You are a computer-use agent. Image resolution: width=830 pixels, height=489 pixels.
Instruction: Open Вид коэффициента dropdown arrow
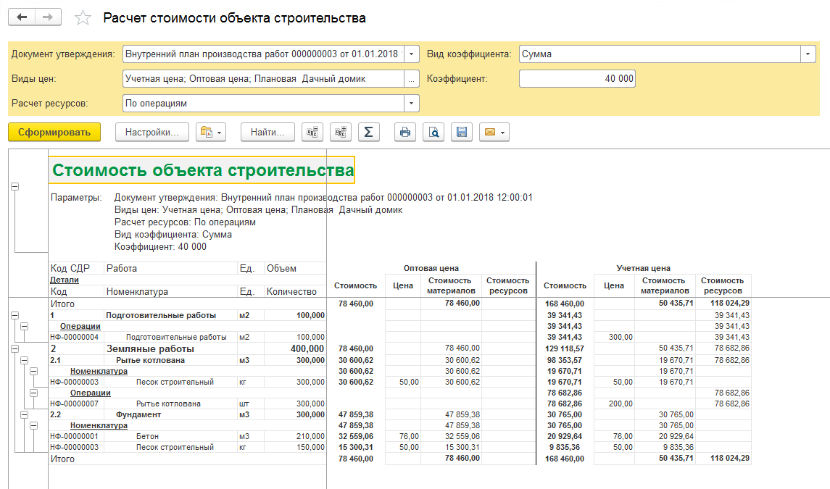click(808, 54)
